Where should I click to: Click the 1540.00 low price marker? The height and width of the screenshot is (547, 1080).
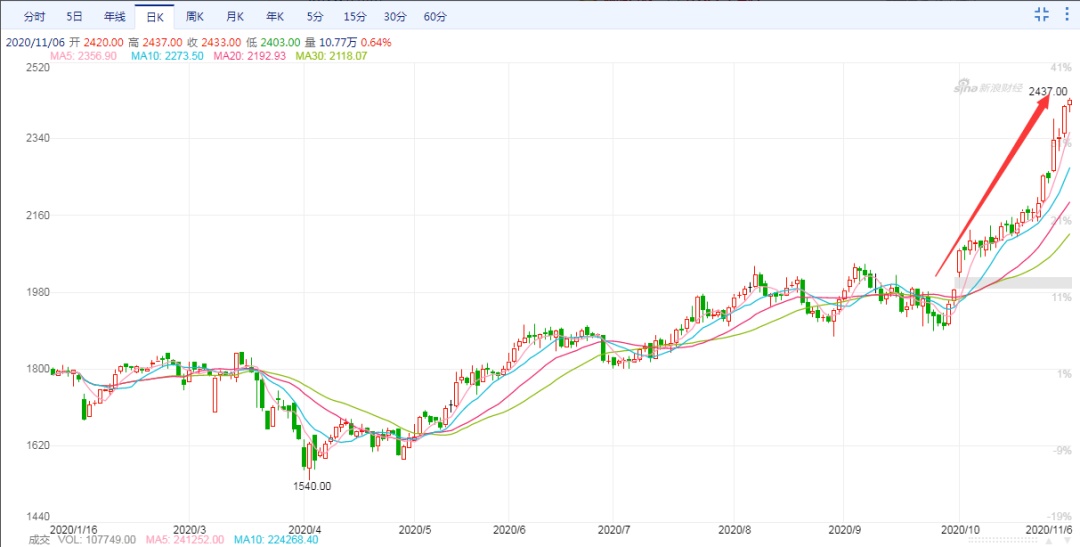click(x=313, y=486)
